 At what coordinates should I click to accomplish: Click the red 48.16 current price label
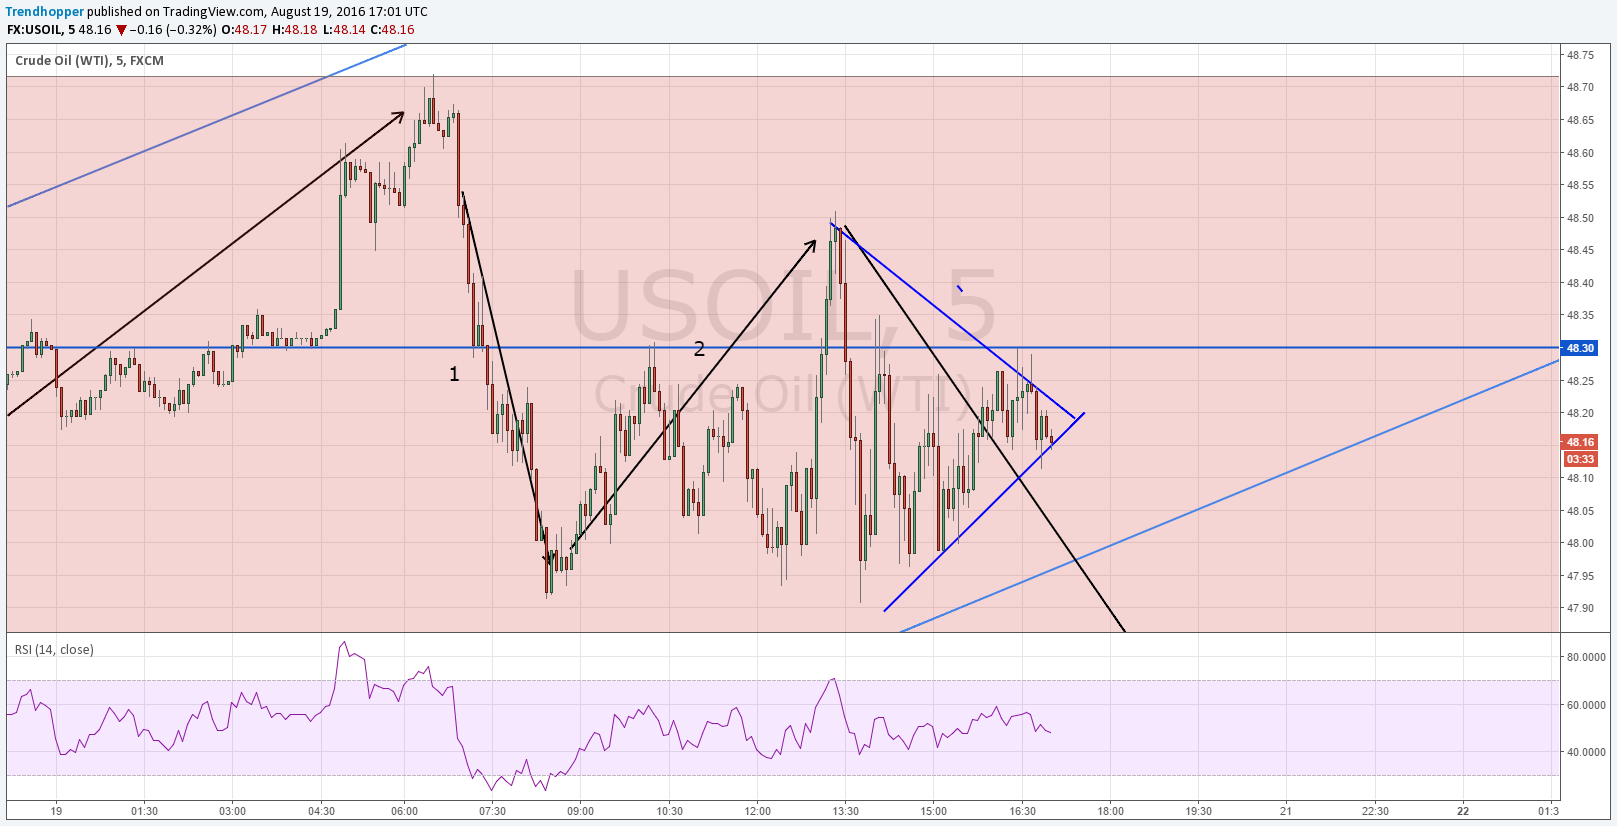coord(1580,442)
